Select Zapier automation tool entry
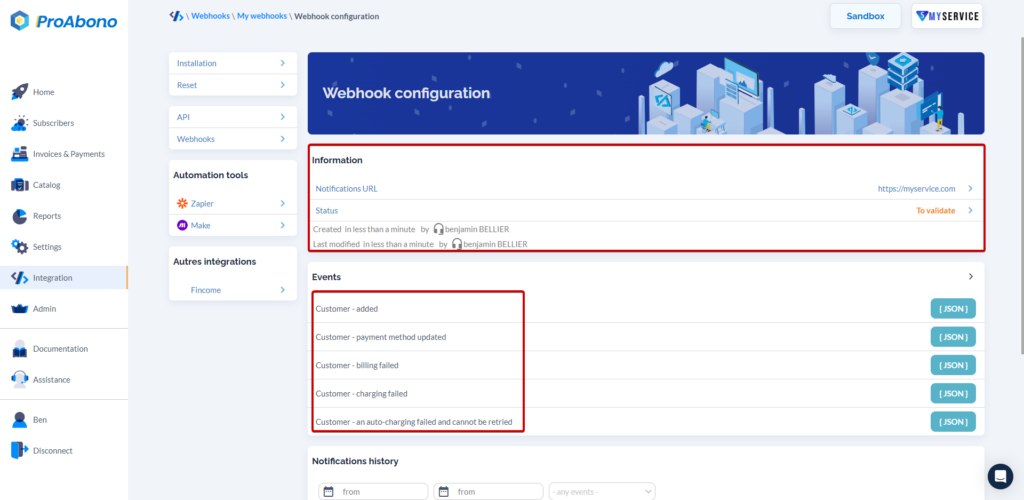1024x500 pixels. tap(232, 204)
